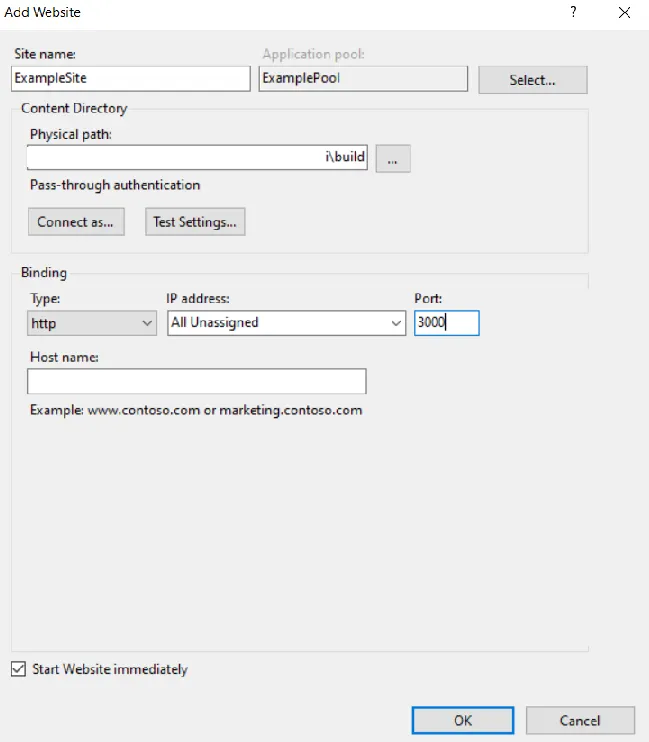This screenshot has width=649, height=742.
Task: Click the Application pool ExamplePool field
Action: [x=363, y=78]
